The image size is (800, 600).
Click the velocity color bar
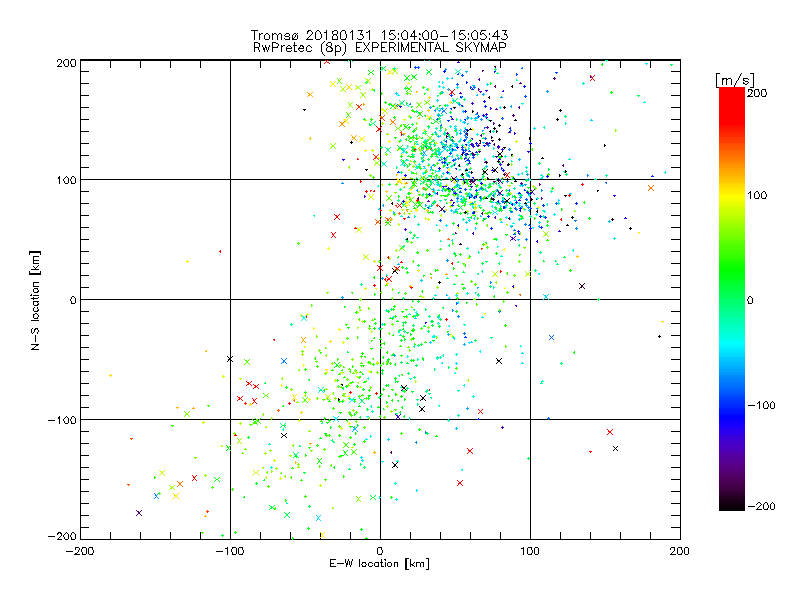pos(732,298)
